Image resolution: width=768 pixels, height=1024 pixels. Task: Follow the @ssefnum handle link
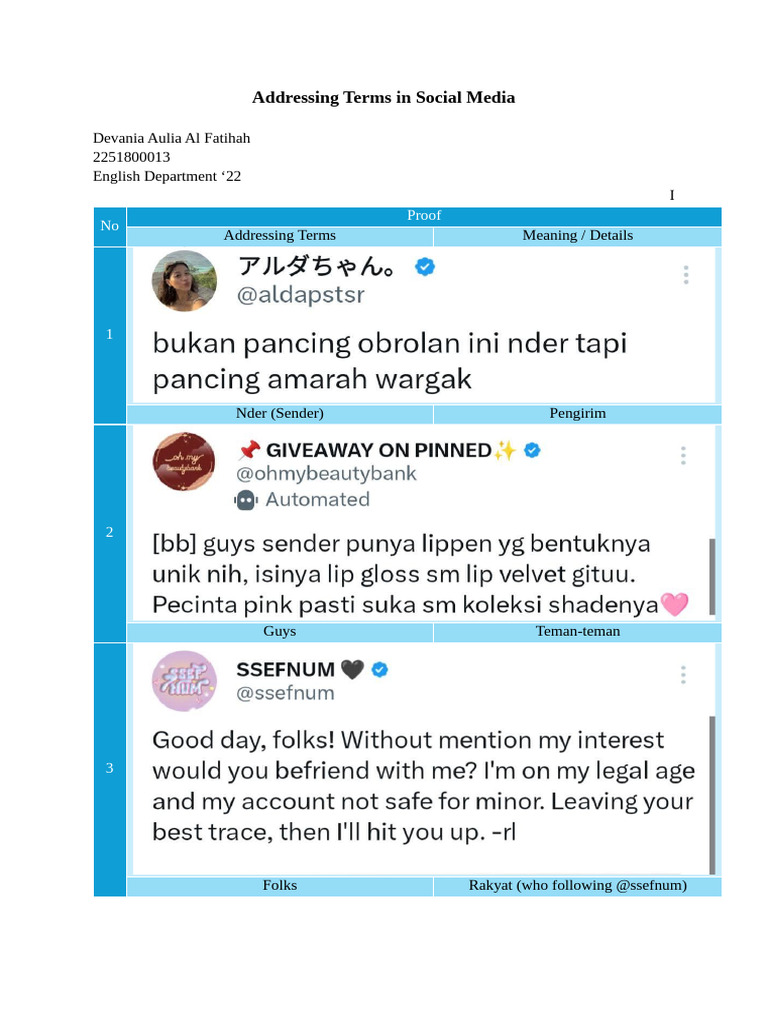point(285,693)
